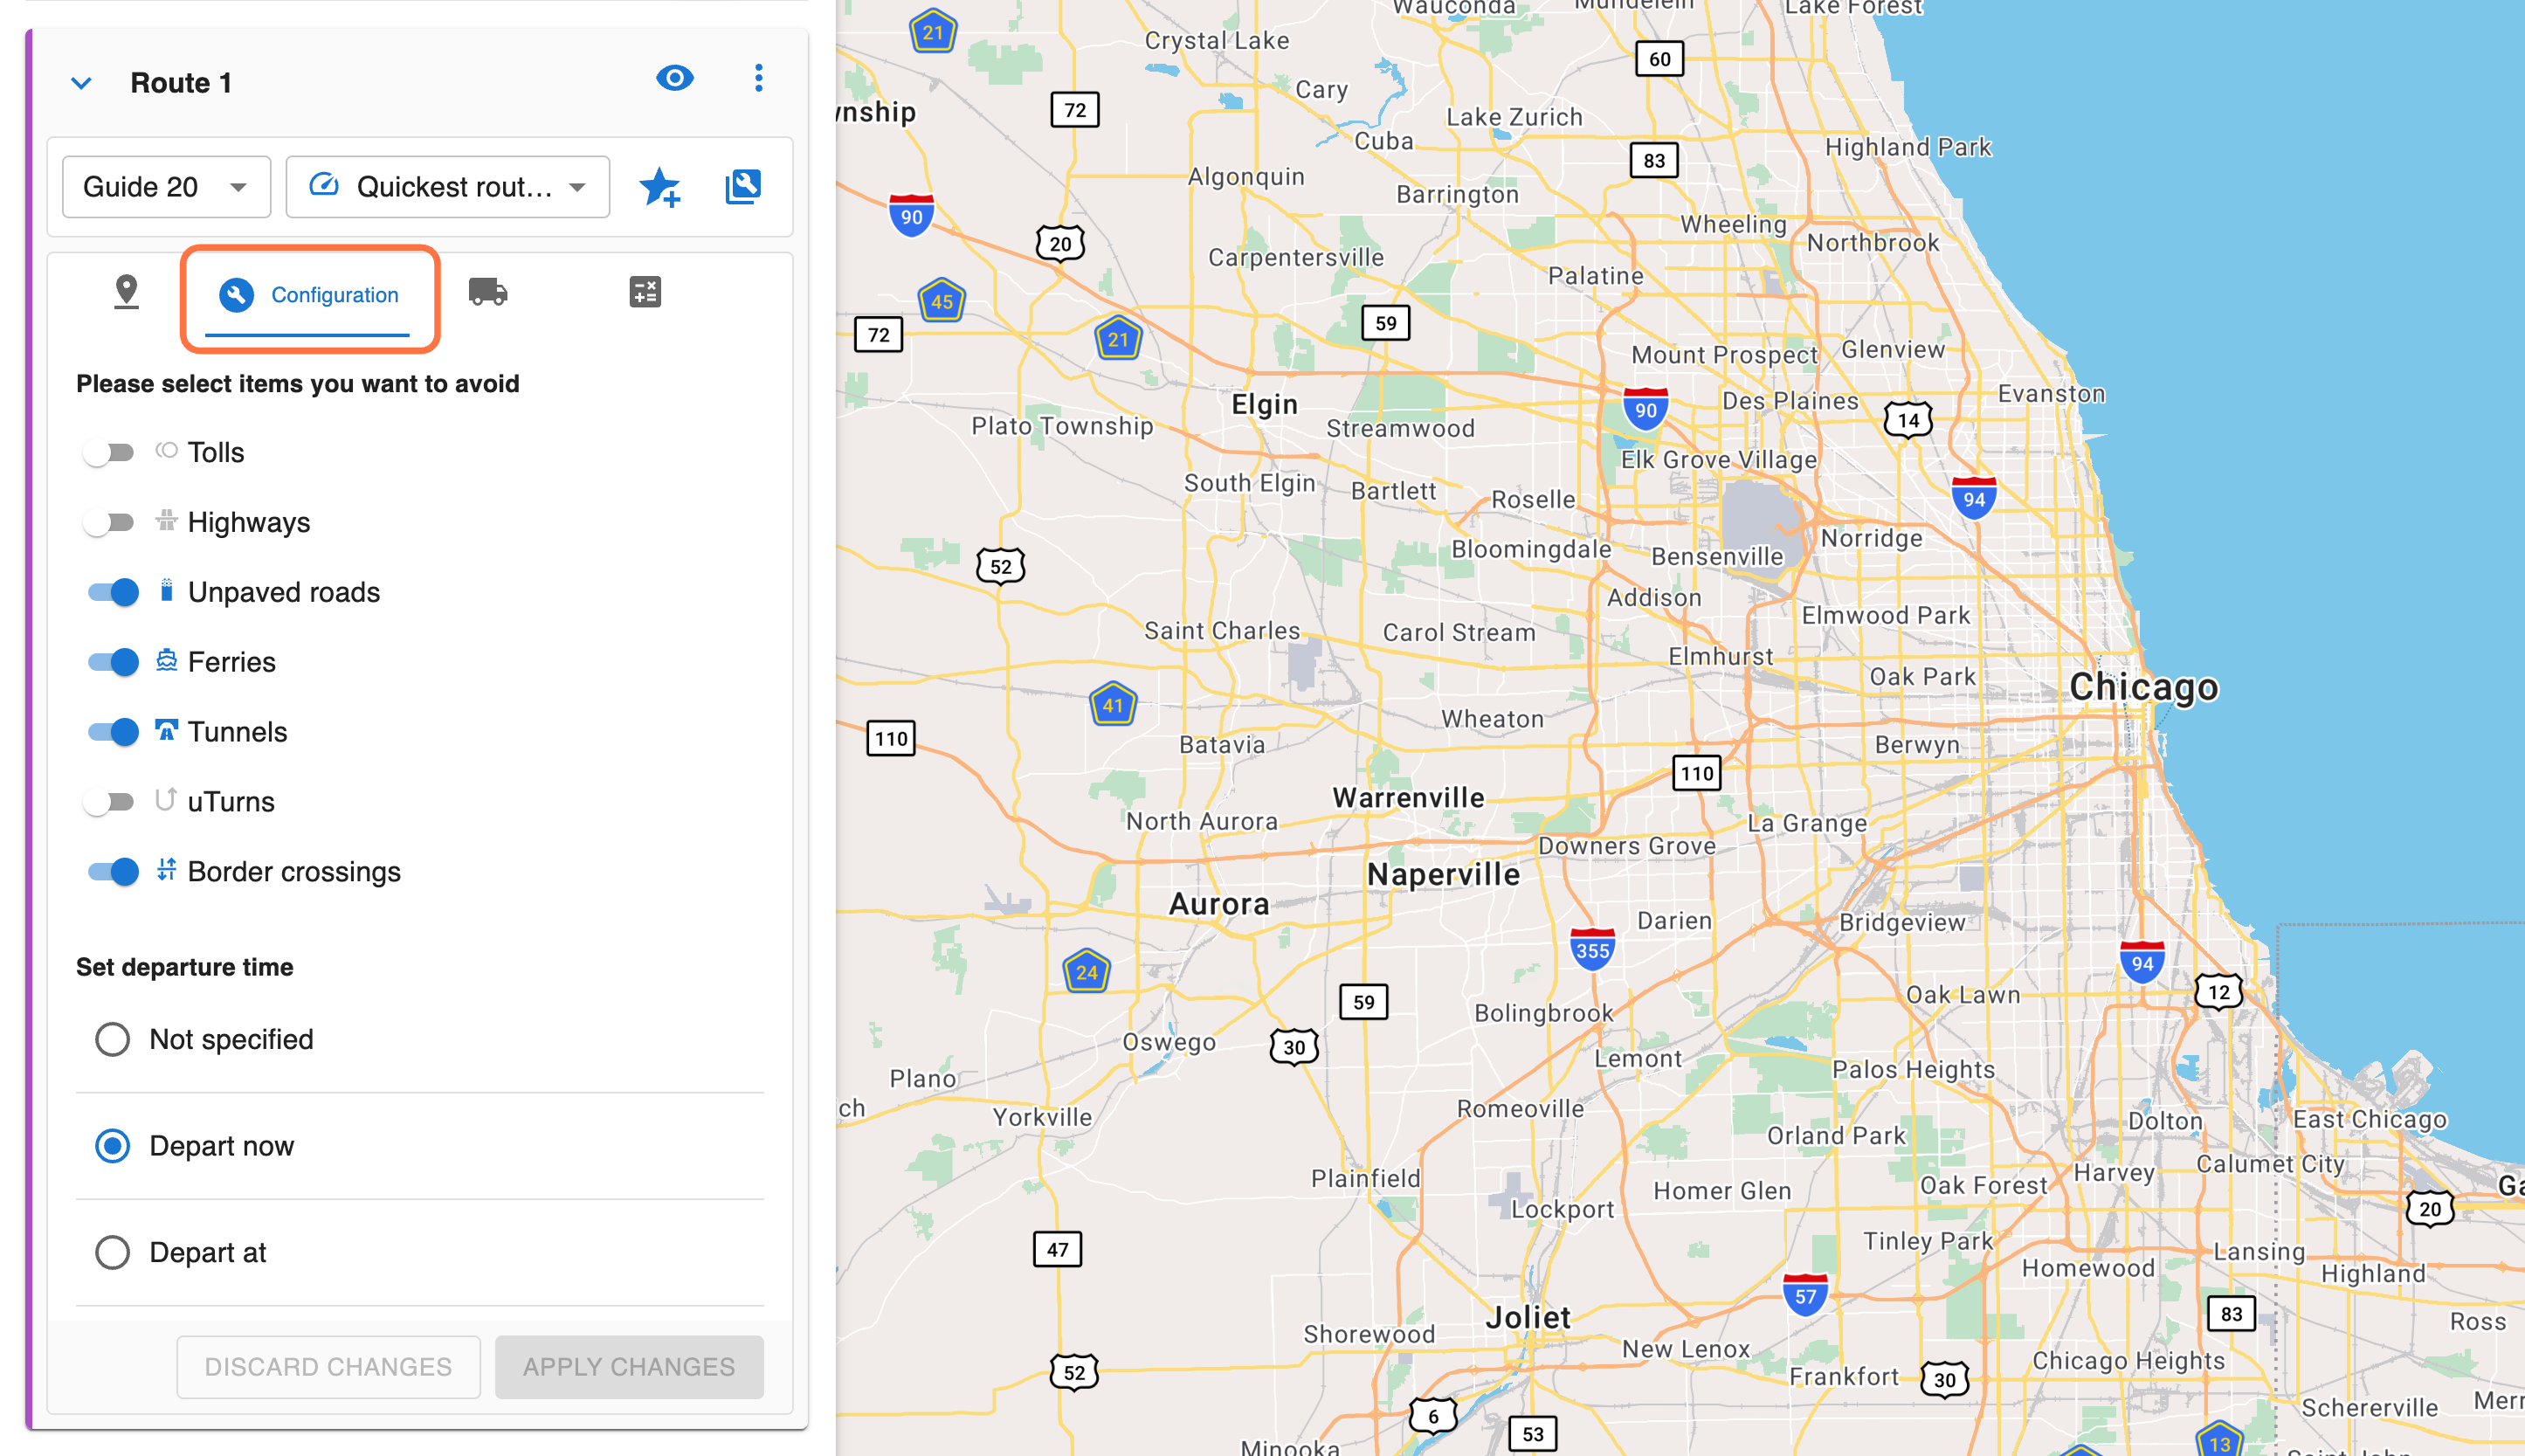Switch to the calculator tab
This screenshot has width=2525, height=1456.
645,292
